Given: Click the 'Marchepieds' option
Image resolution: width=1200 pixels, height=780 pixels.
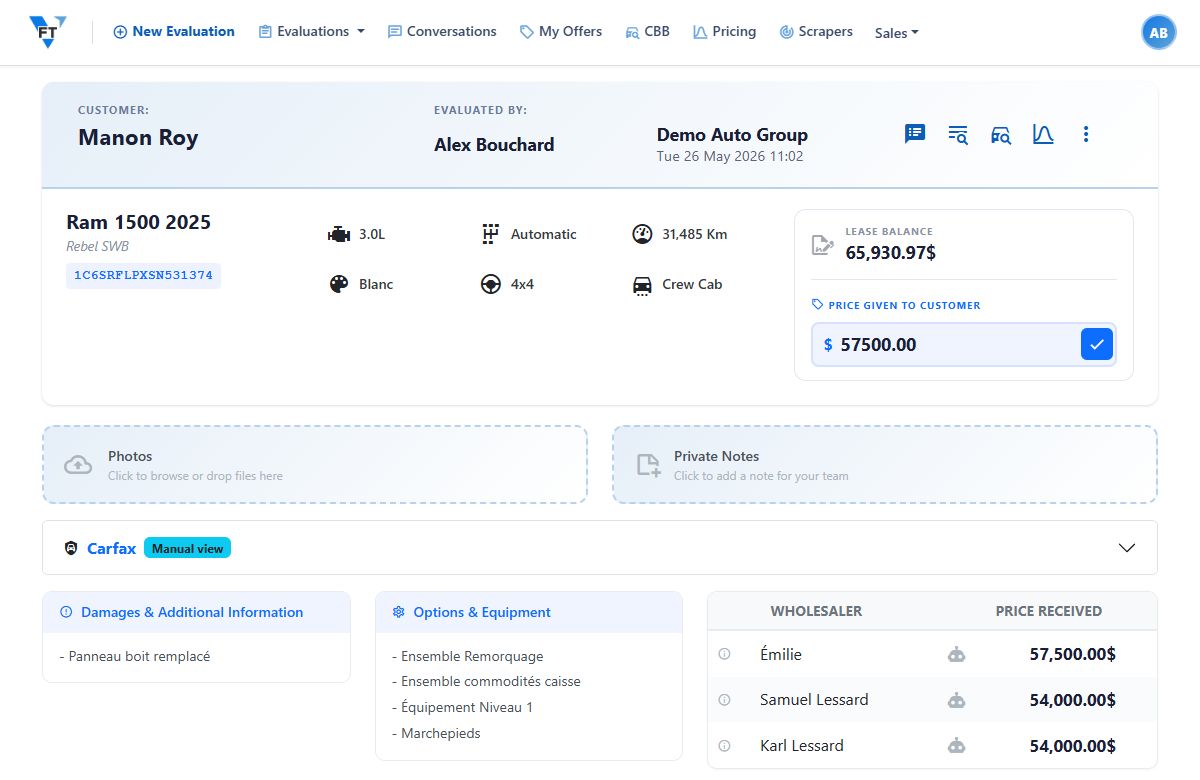Looking at the screenshot, I should click(x=436, y=734).
